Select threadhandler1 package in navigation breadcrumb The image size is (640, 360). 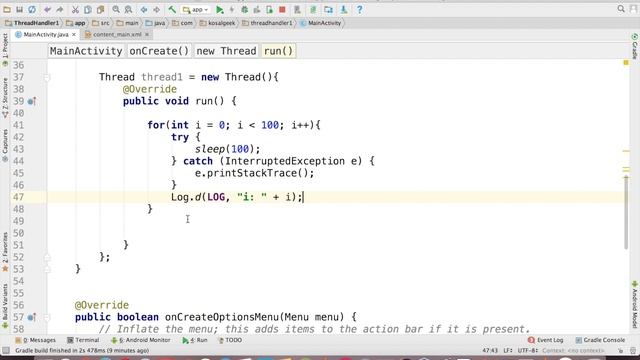[x=268, y=23]
